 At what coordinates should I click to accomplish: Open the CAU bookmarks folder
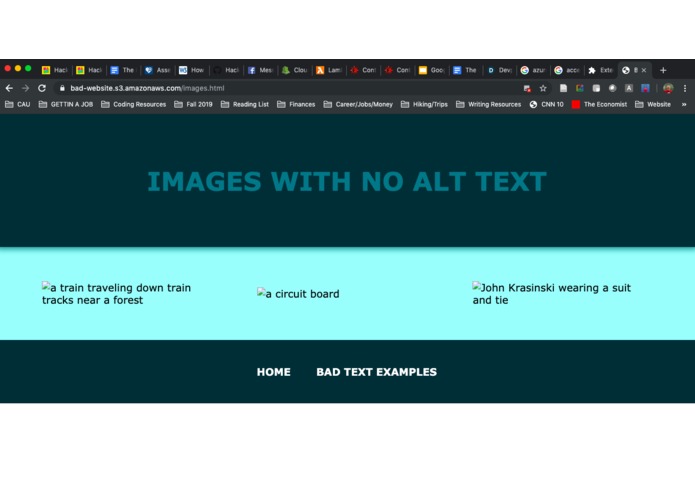coord(17,105)
